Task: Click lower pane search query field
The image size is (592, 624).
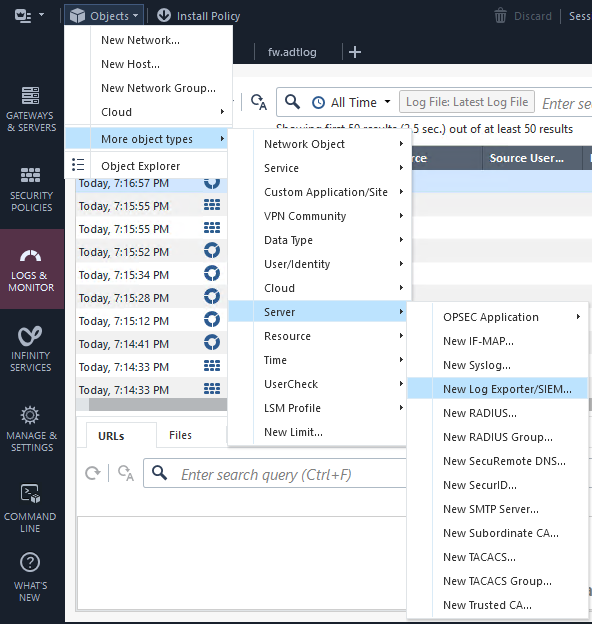Action: pyautogui.click(x=275, y=473)
